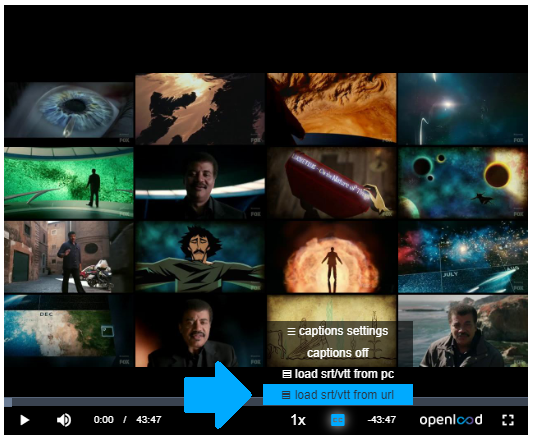This screenshot has height=441, width=534.
Task: Select captions off option
Action: tap(338, 353)
